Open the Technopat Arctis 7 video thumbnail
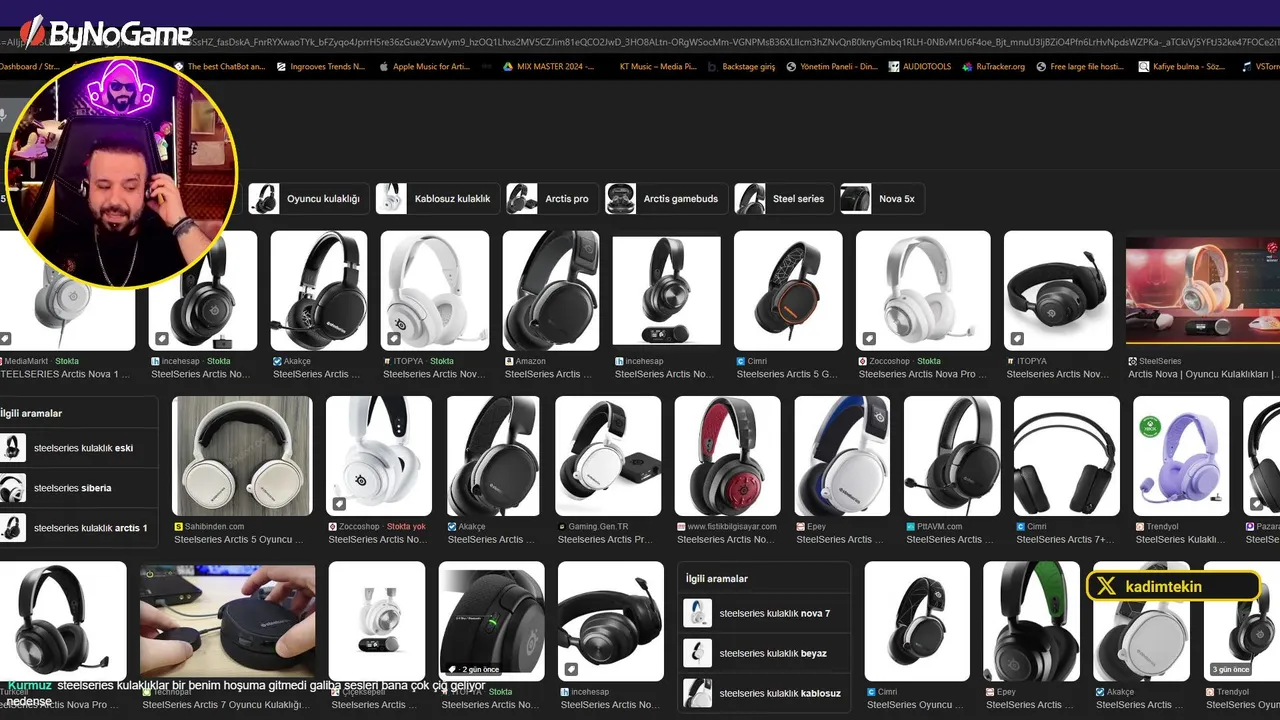Image resolution: width=1280 pixels, height=720 pixels. point(227,621)
